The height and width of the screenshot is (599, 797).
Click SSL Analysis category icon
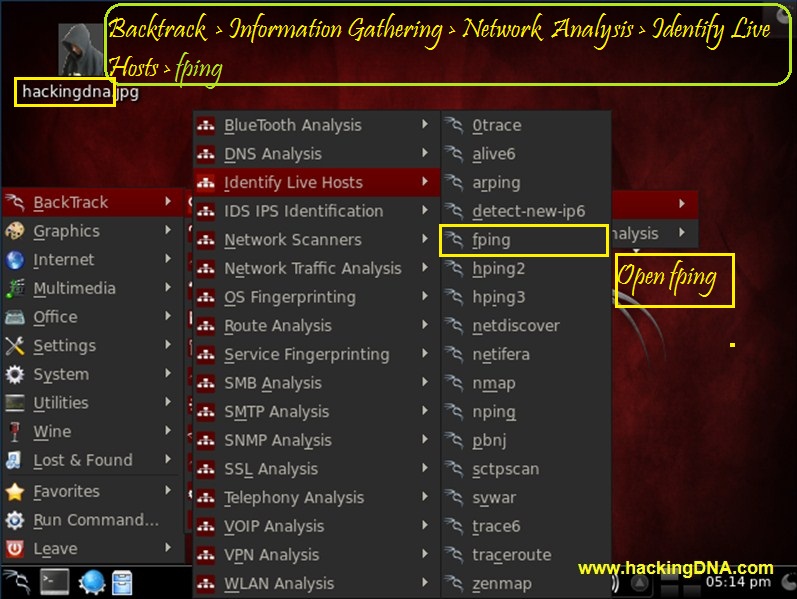(206, 469)
